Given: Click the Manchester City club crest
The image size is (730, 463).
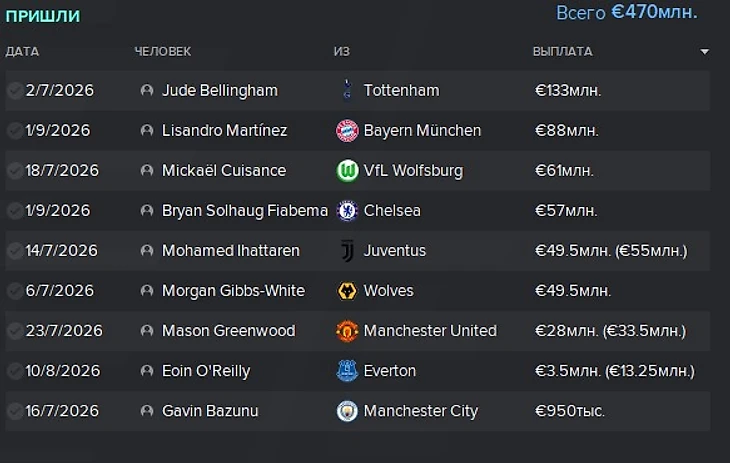Looking at the screenshot, I should point(347,411).
